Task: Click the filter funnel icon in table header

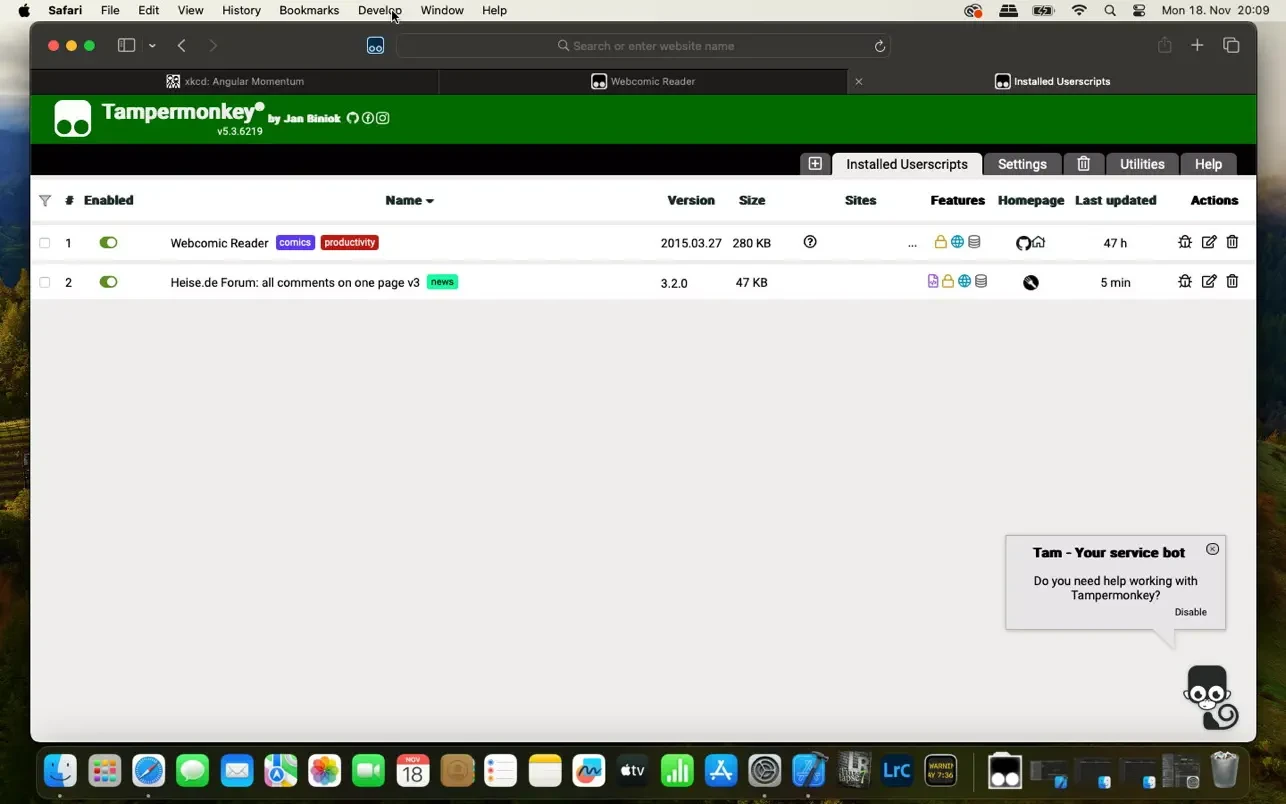Action: [x=45, y=201]
